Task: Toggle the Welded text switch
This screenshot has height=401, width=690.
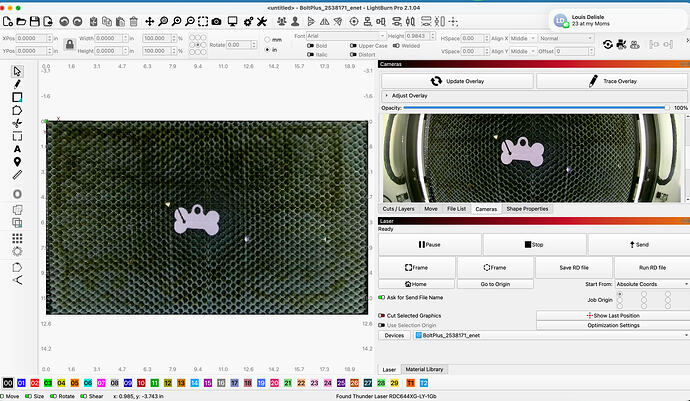Action: (x=396, y=46)
